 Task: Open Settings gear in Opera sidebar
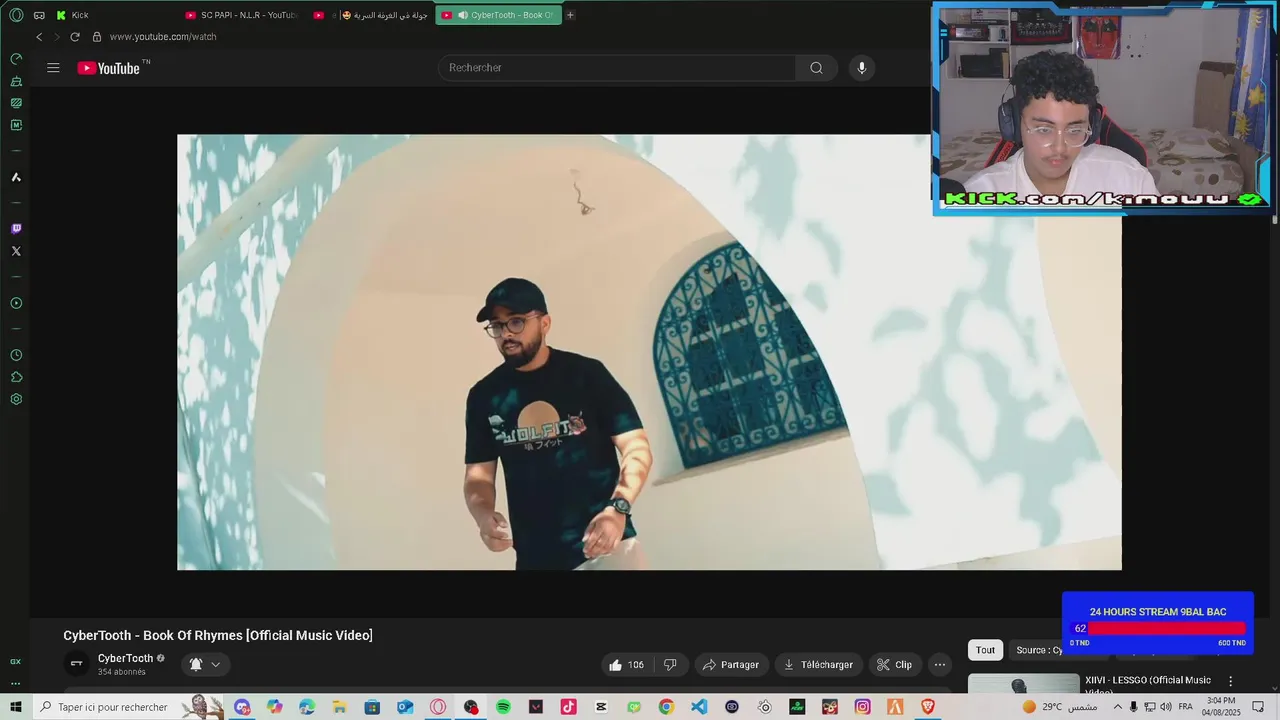pos(16,399)
